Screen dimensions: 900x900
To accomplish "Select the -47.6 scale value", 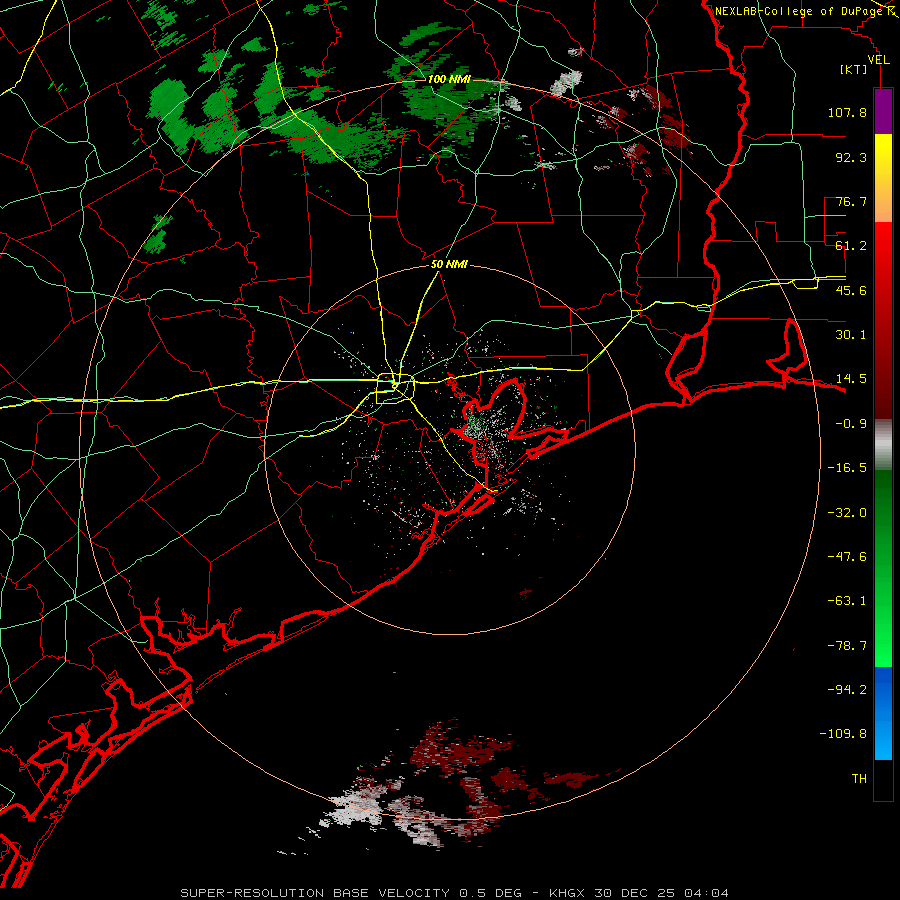I will point(847,557).
